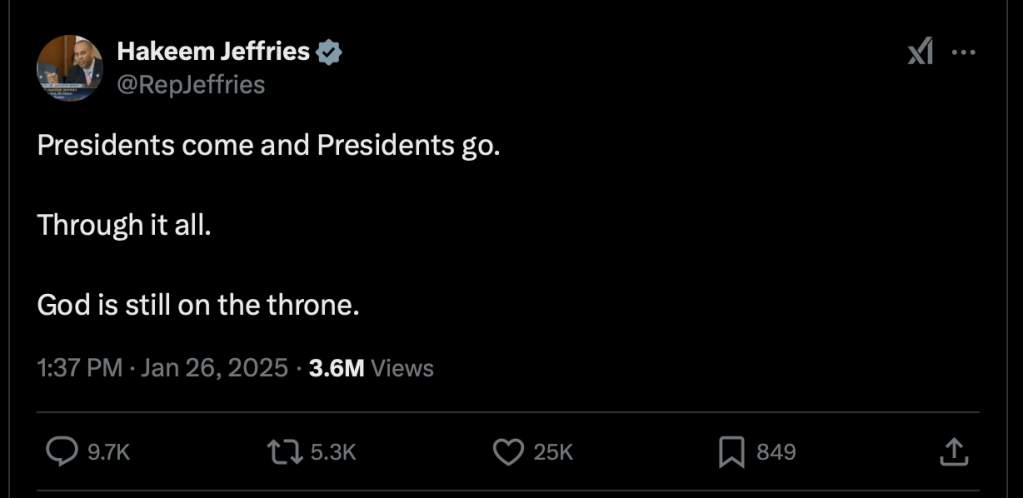Open Grok actions icon beside the tweet
Viewport: 1023px width, 498px height.
point(920,52)
